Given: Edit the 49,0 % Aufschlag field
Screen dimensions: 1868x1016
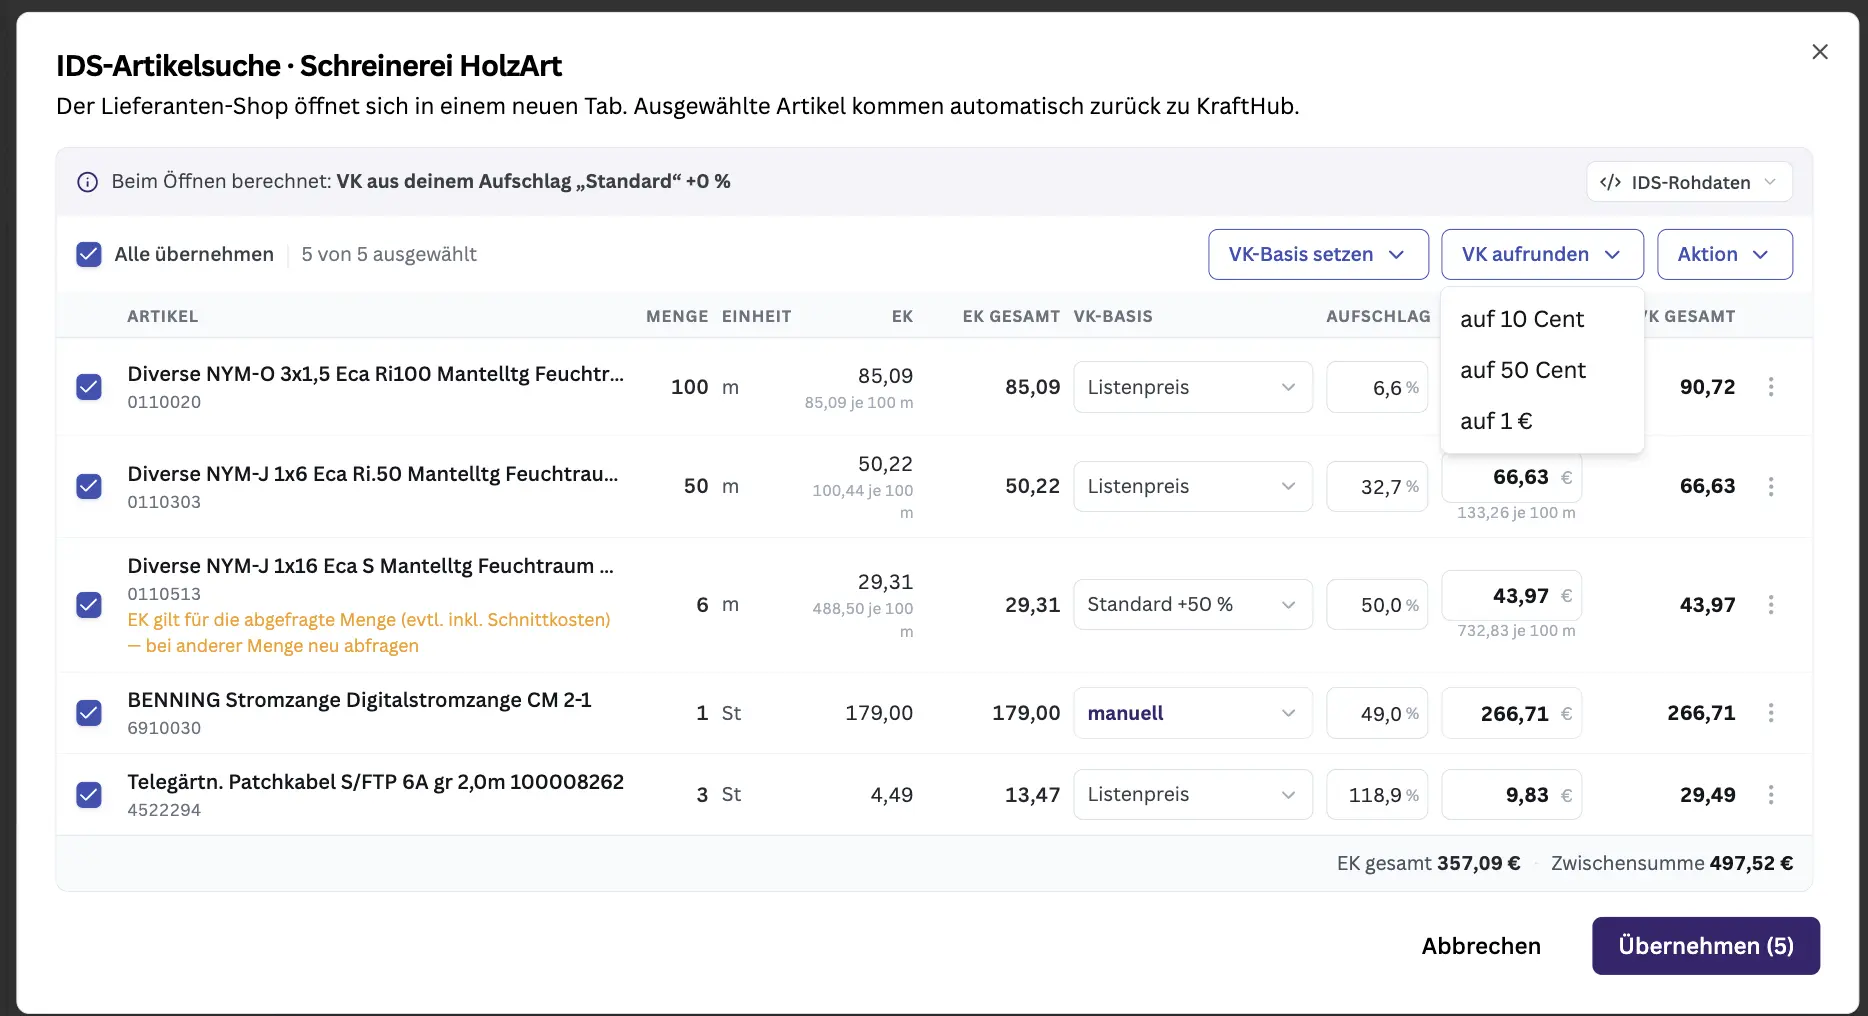Looking at the screenshot, I should click(1377, 713).
